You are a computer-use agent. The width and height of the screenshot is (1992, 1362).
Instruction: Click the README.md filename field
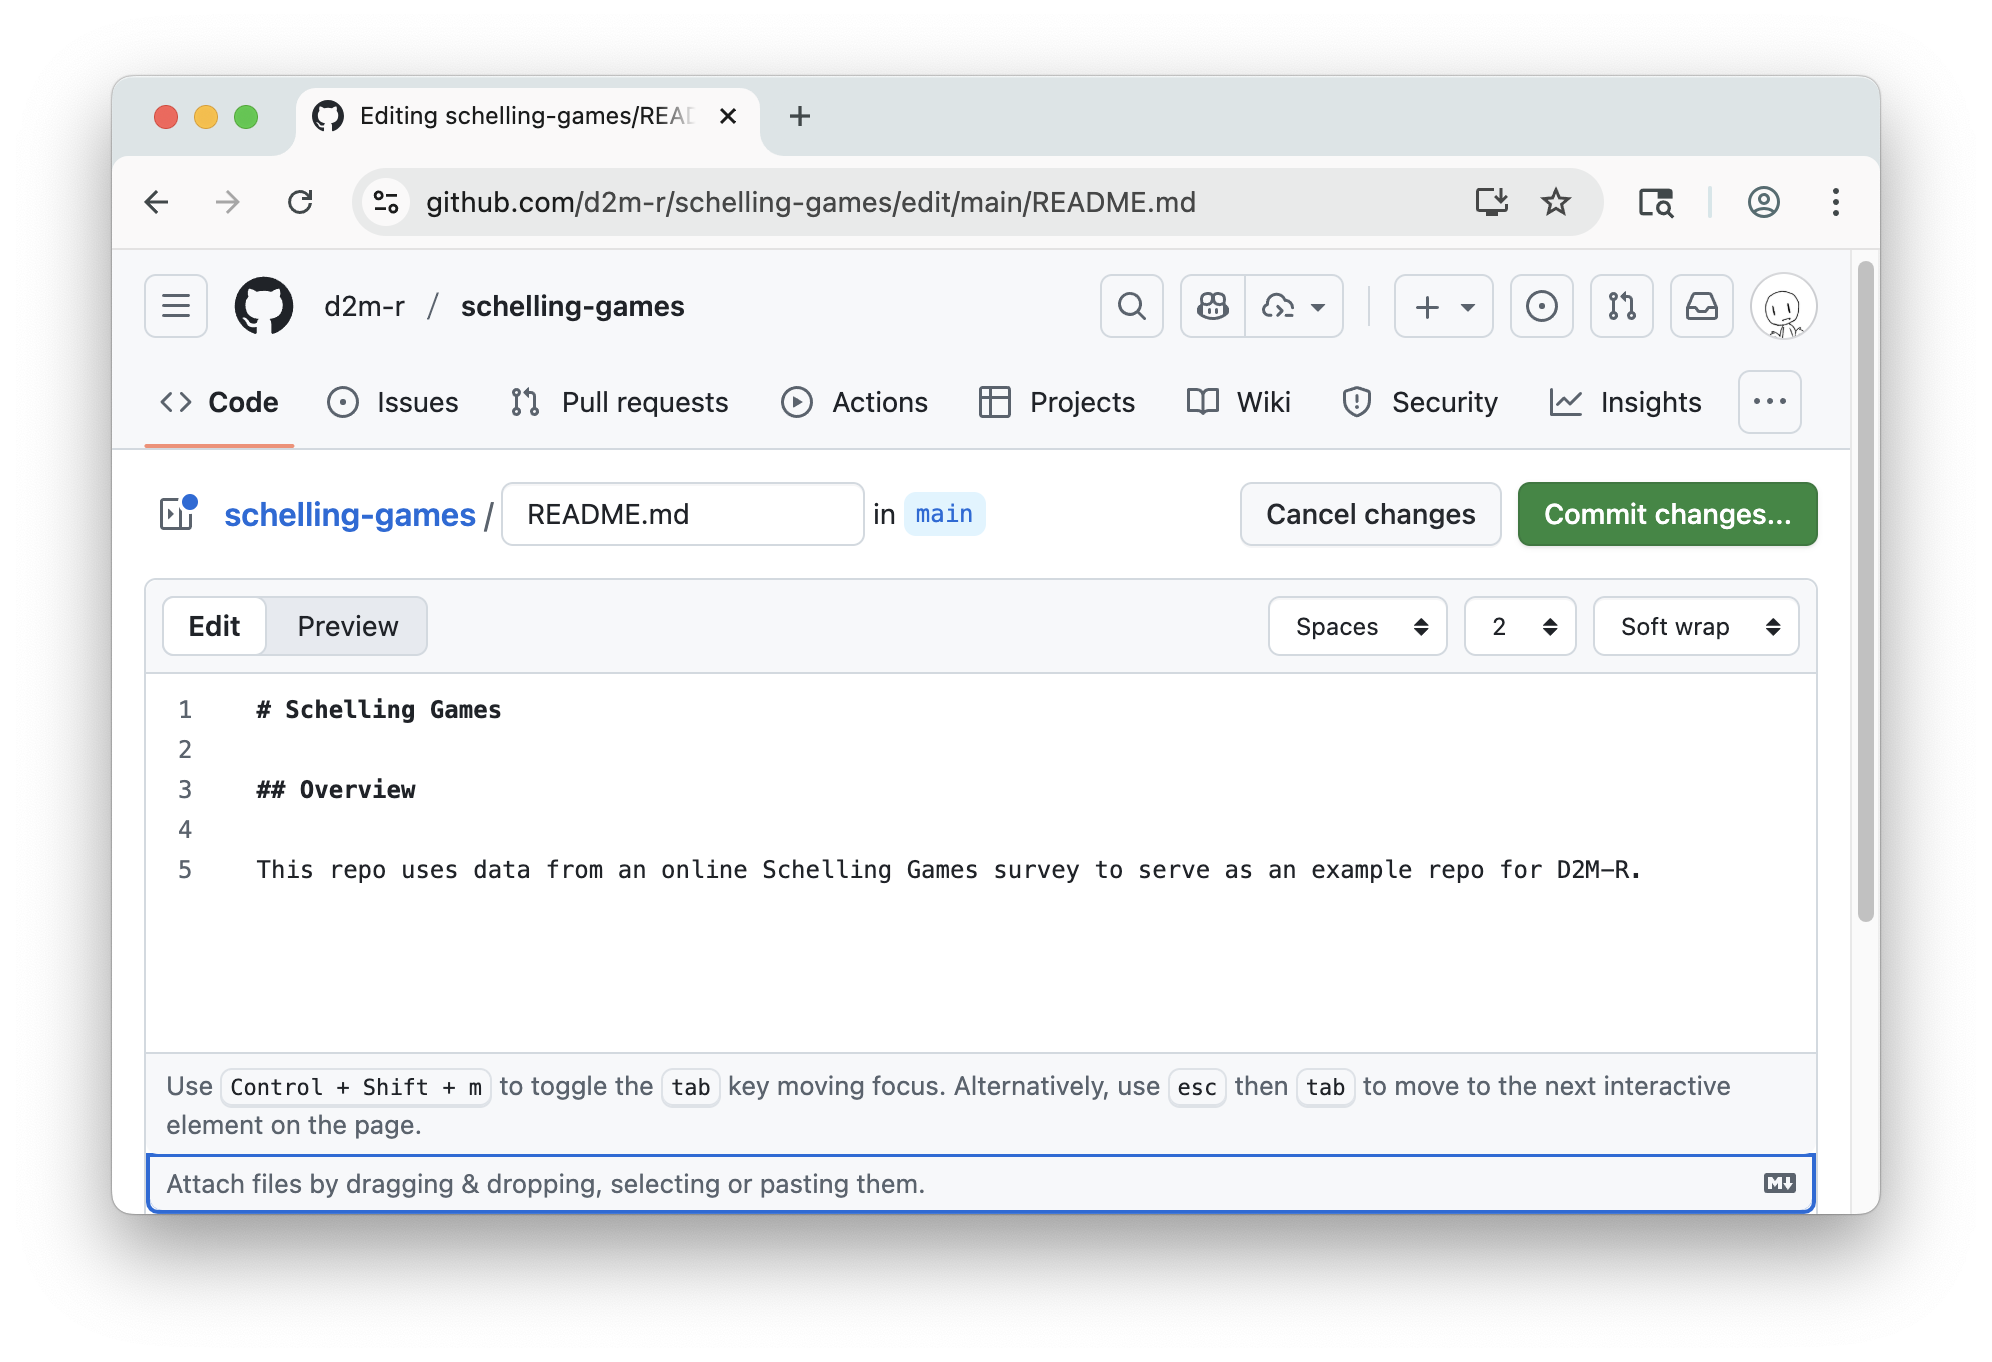[x=682, y=514]
